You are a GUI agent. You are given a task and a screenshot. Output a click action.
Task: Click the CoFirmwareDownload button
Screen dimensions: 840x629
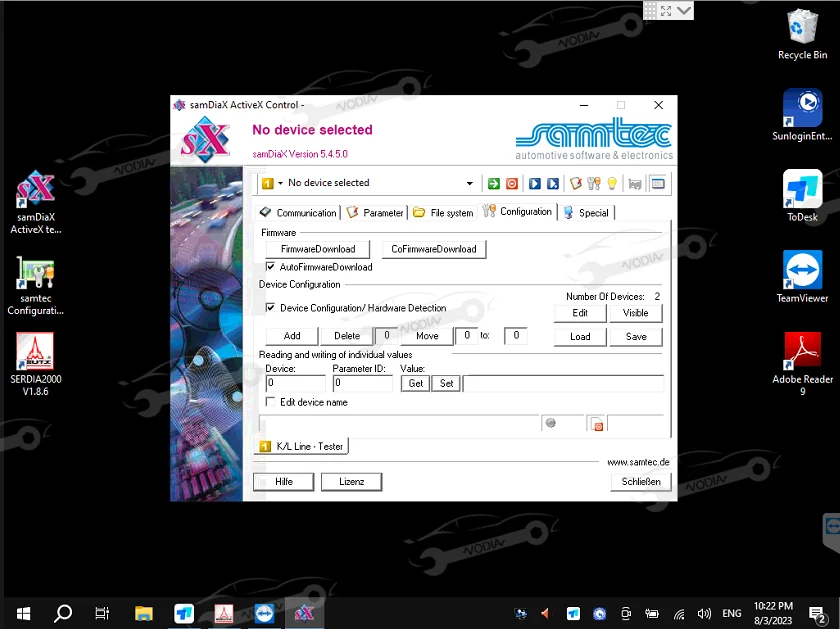434,249
